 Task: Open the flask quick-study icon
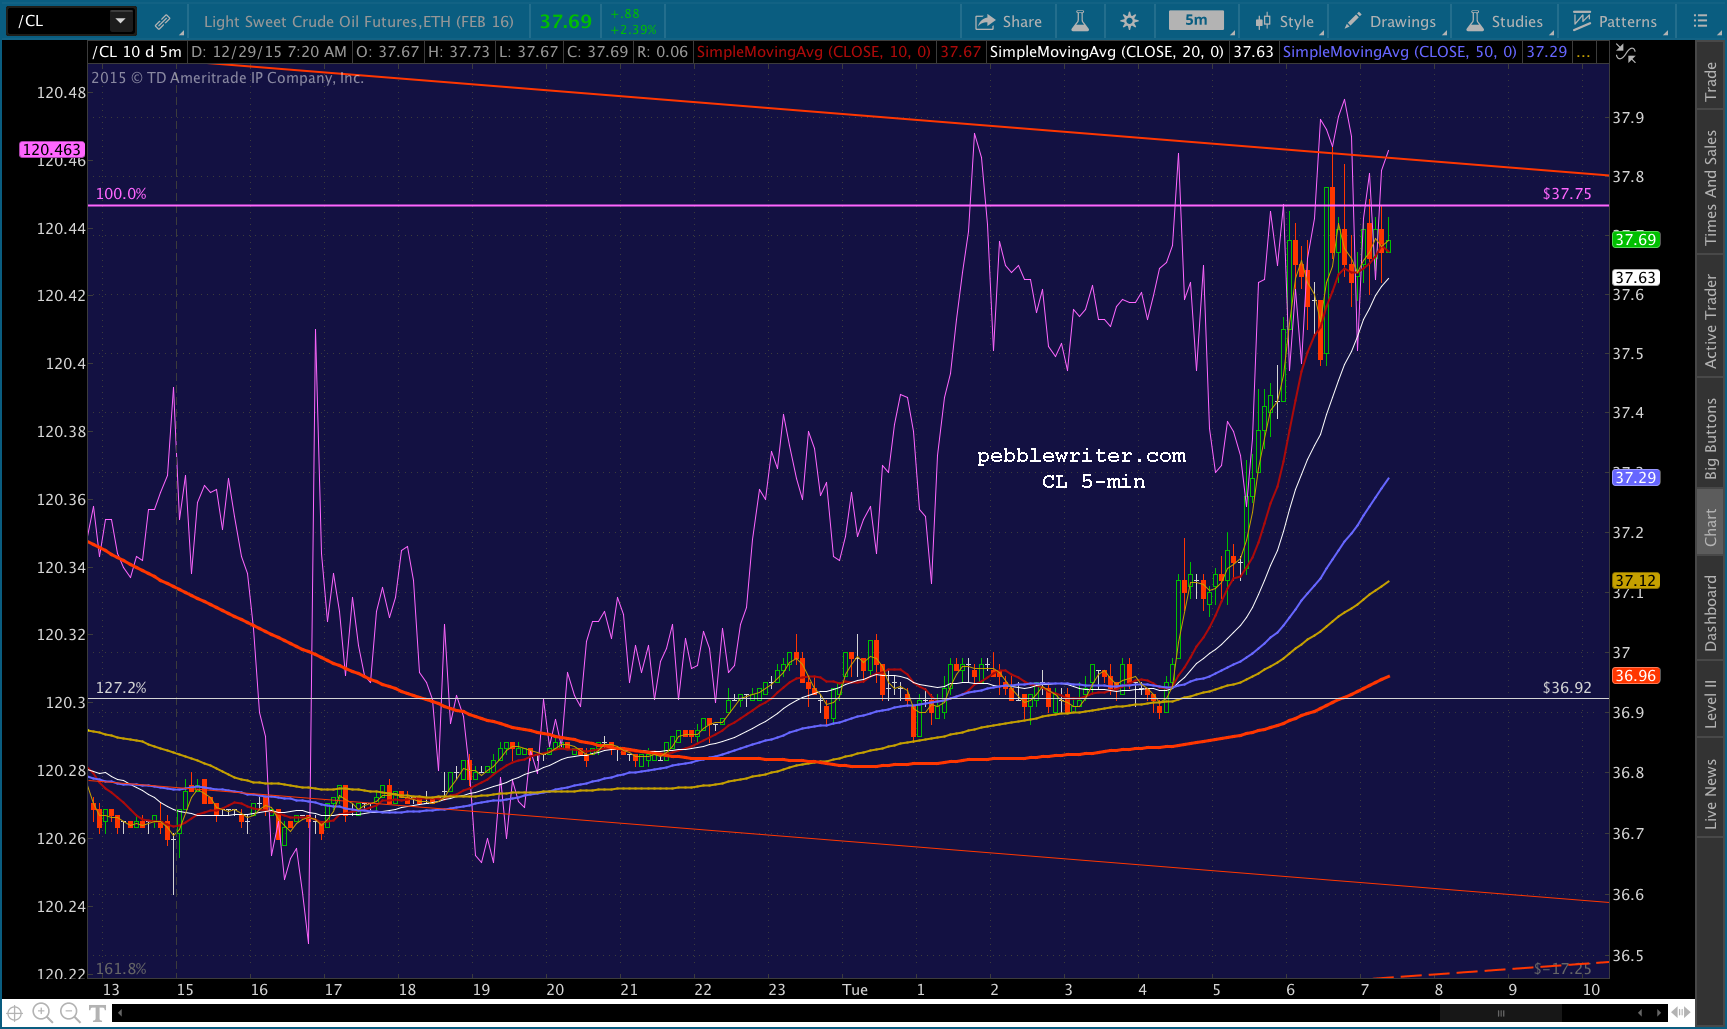[x=1080, y=21]
